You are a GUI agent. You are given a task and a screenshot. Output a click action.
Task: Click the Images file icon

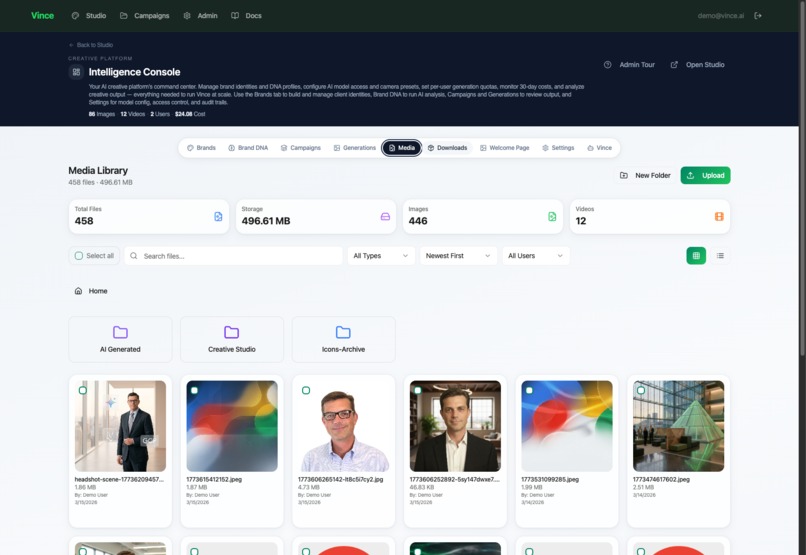coord(552,216)
